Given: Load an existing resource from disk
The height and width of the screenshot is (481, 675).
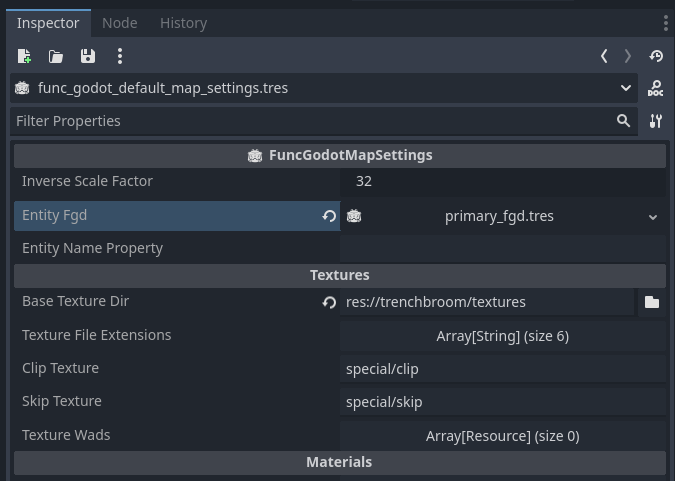Looking at the screenshot, I should click(x=56, y=56).
